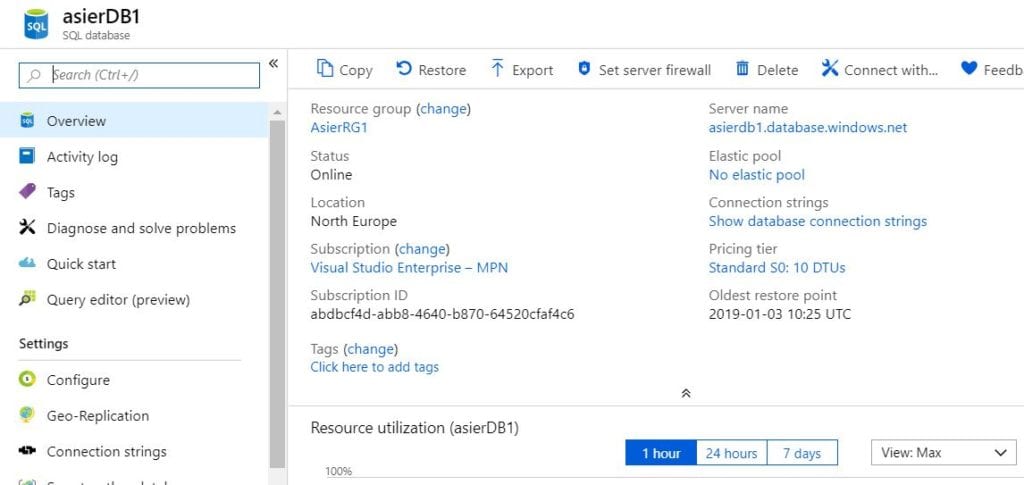Click the Query editor icon
Viewport: 1024px width, 485px height.
pos(27,300)
